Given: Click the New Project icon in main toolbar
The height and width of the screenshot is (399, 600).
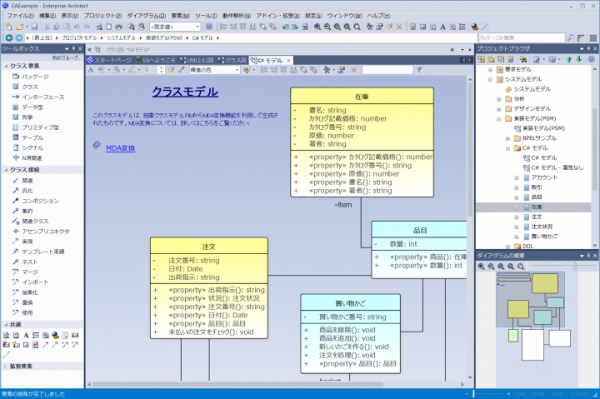Looking at the screenshot, I should tap(8, 27).
